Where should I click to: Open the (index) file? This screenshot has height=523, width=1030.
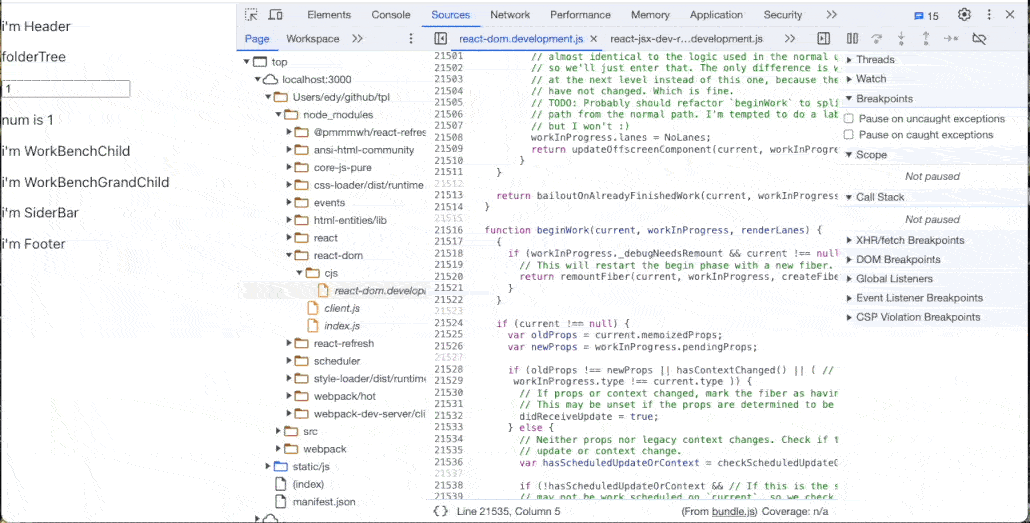308,484
